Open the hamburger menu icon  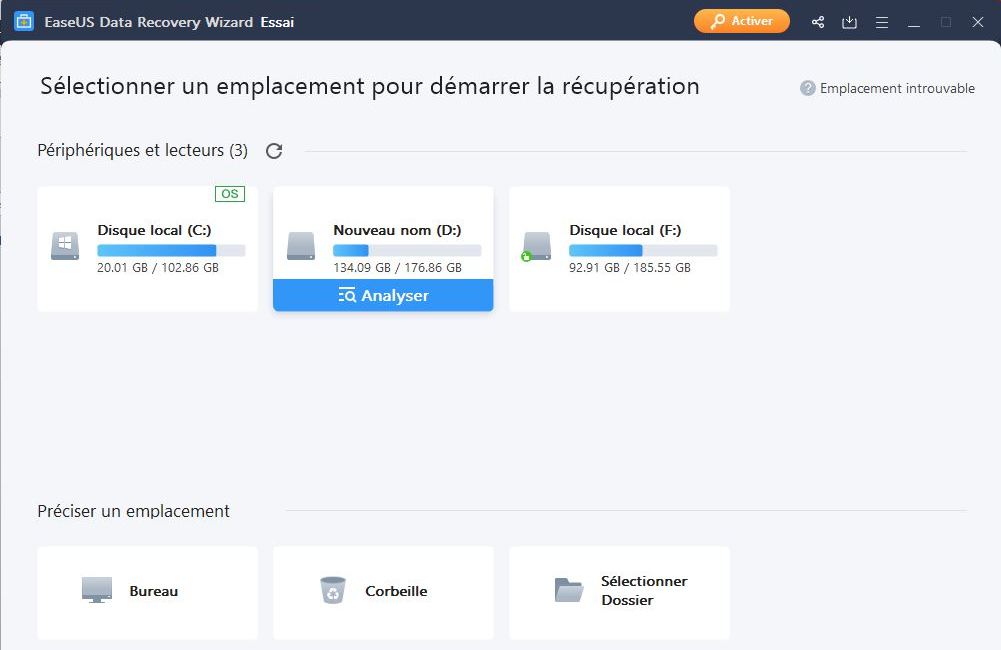(882, 22)
